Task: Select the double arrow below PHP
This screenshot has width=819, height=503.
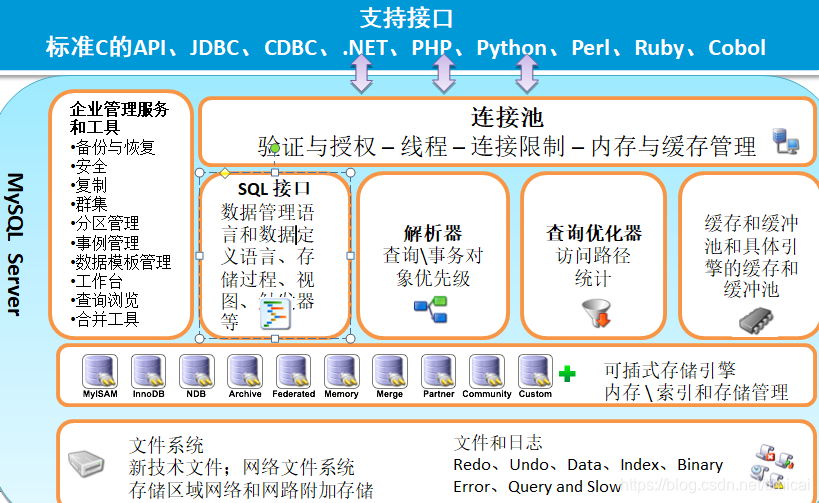Action: click(444, 74)
